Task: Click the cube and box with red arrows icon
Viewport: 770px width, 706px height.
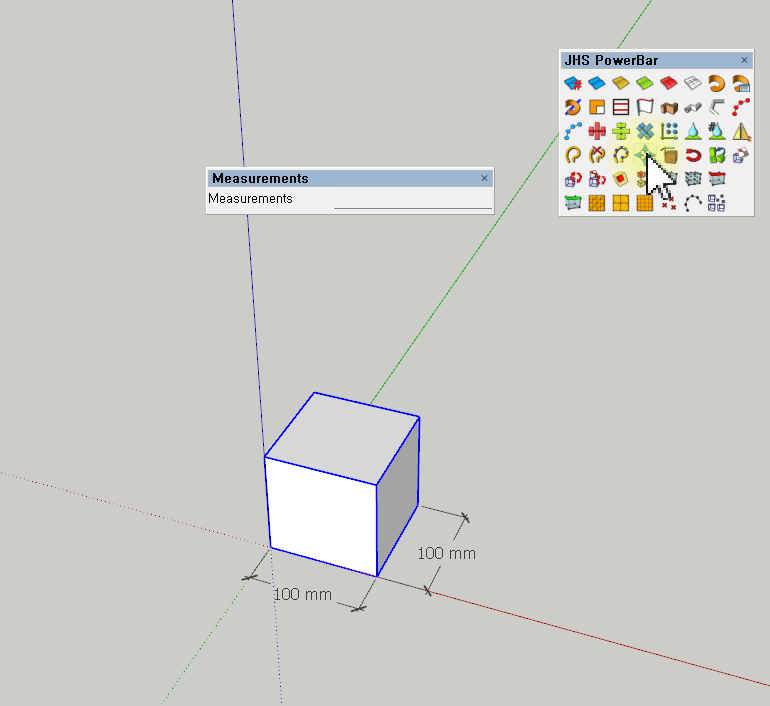Action: [597, 179]
